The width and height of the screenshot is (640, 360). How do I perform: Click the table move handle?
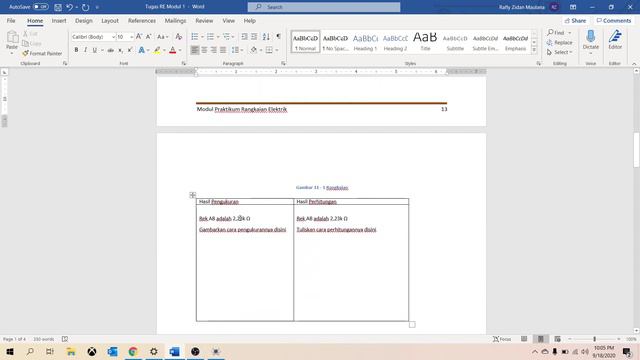click(x=193, y=195)
